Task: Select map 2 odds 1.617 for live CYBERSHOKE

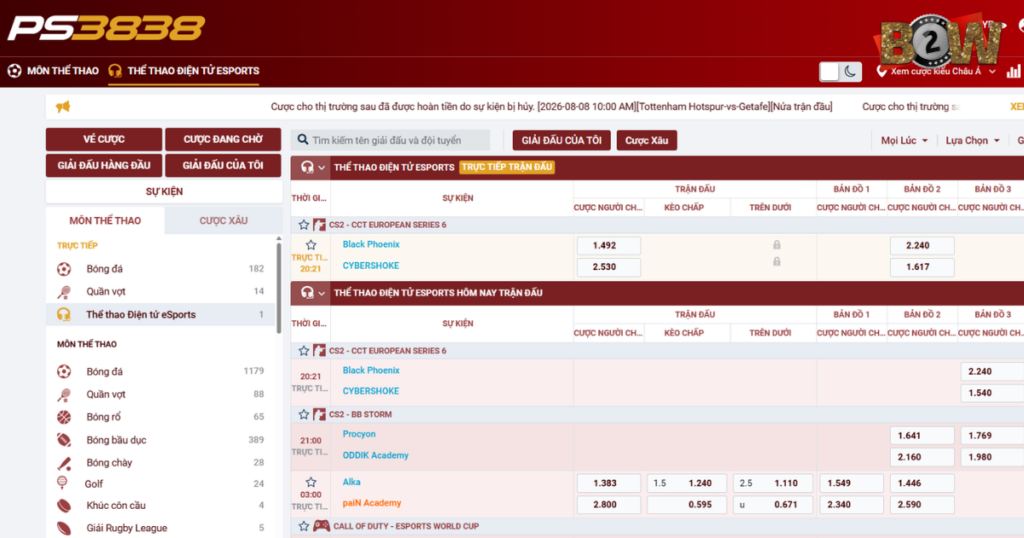Action: tap(922, 267)
